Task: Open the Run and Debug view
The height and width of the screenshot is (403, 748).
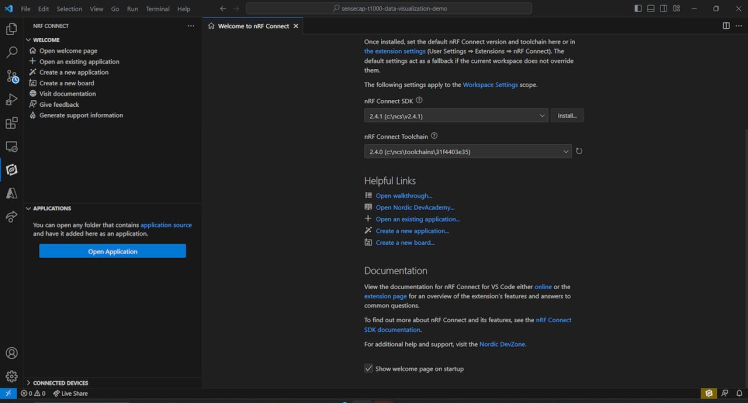Action: coord(12,99)
